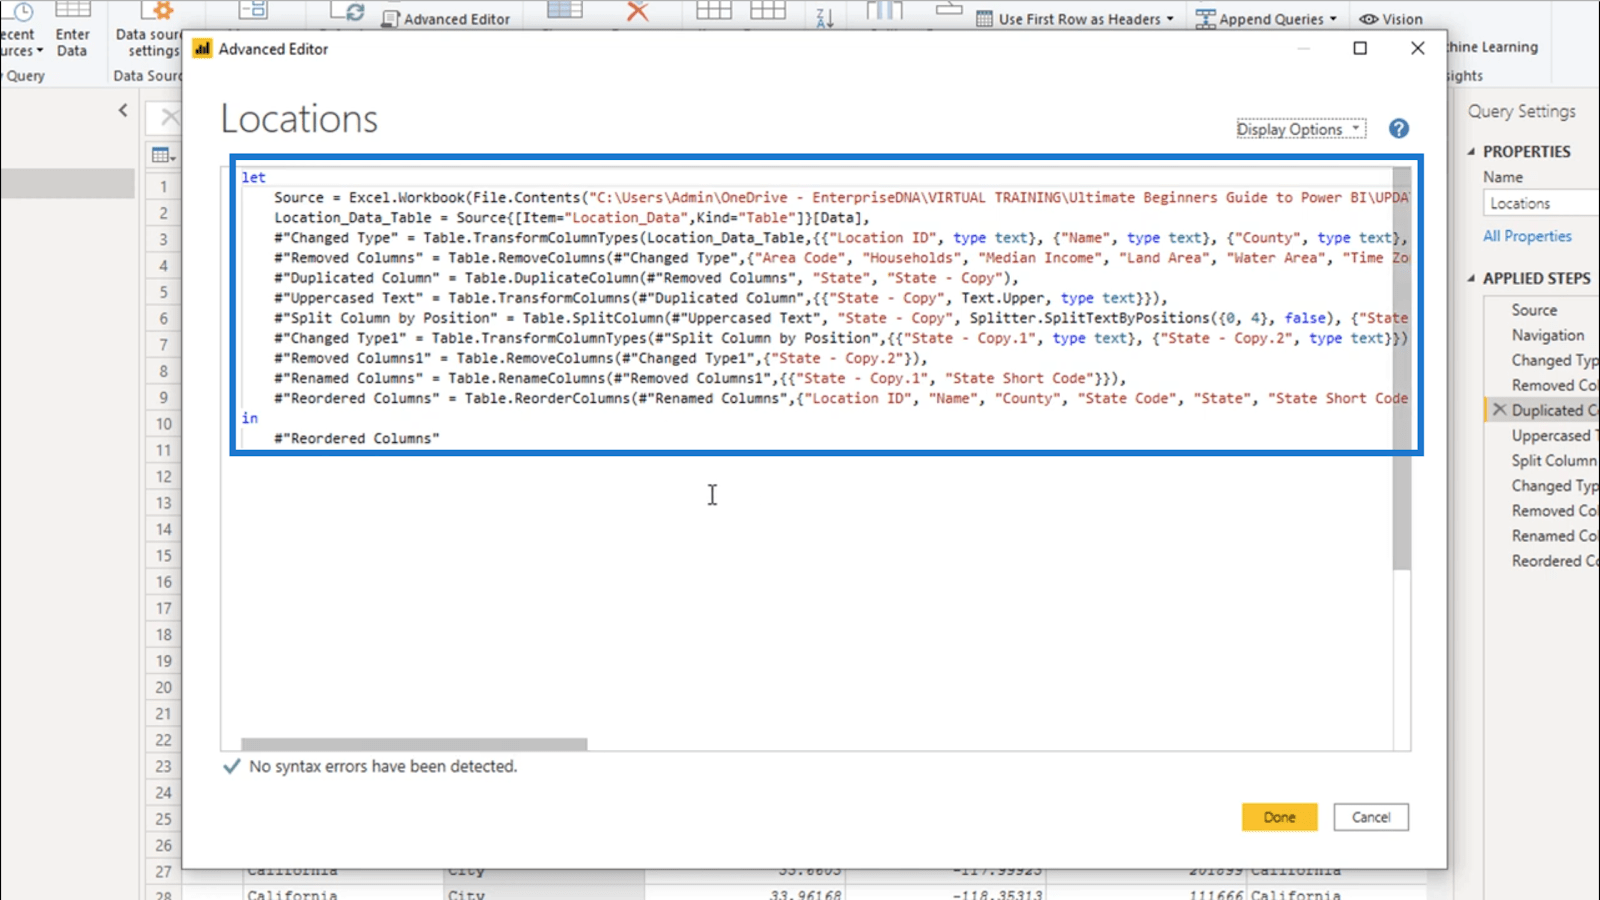The image size is (1600, 900).
Task: Close the Advanced Editor dialog
Action: pyautogui.click(x=1417, y=48)
